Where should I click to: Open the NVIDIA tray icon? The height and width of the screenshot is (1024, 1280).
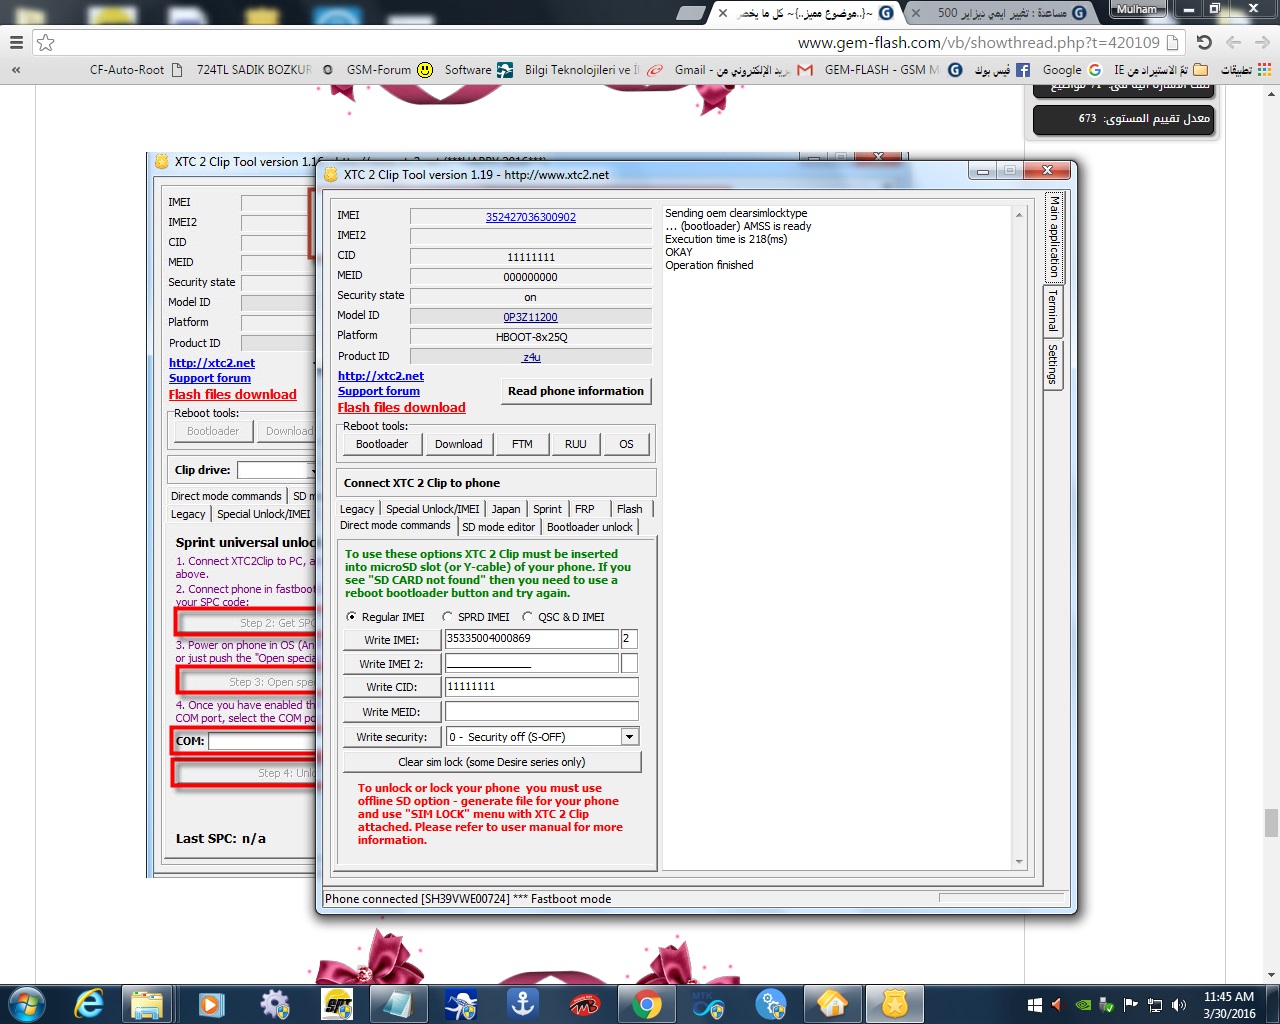(x=1083, y=1005)
